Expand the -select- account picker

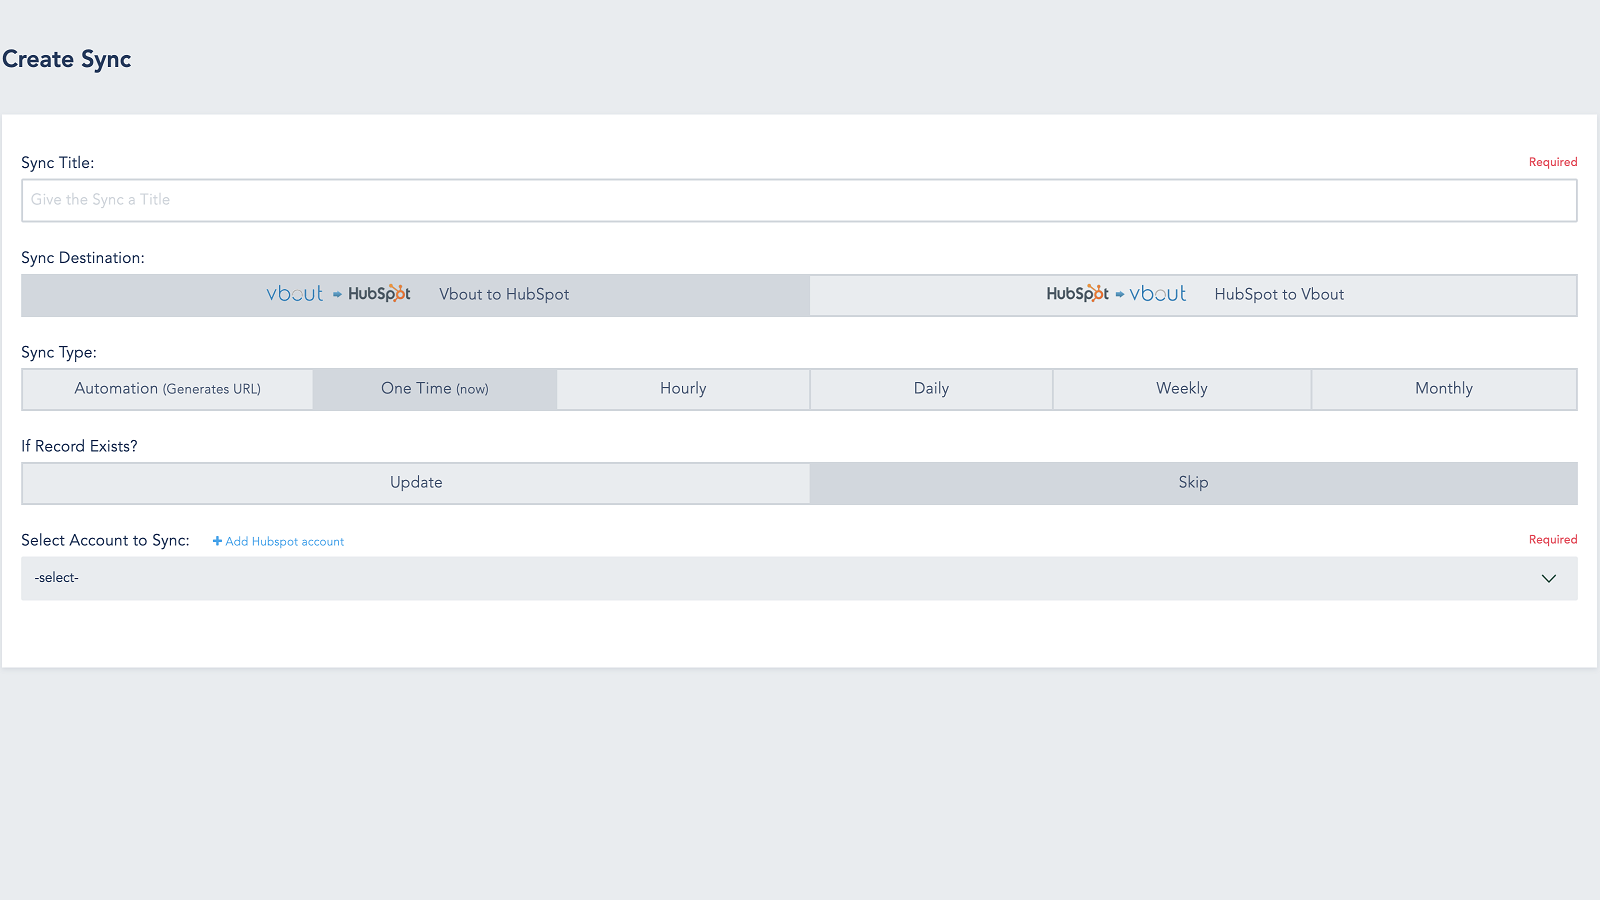pos(400,578)
